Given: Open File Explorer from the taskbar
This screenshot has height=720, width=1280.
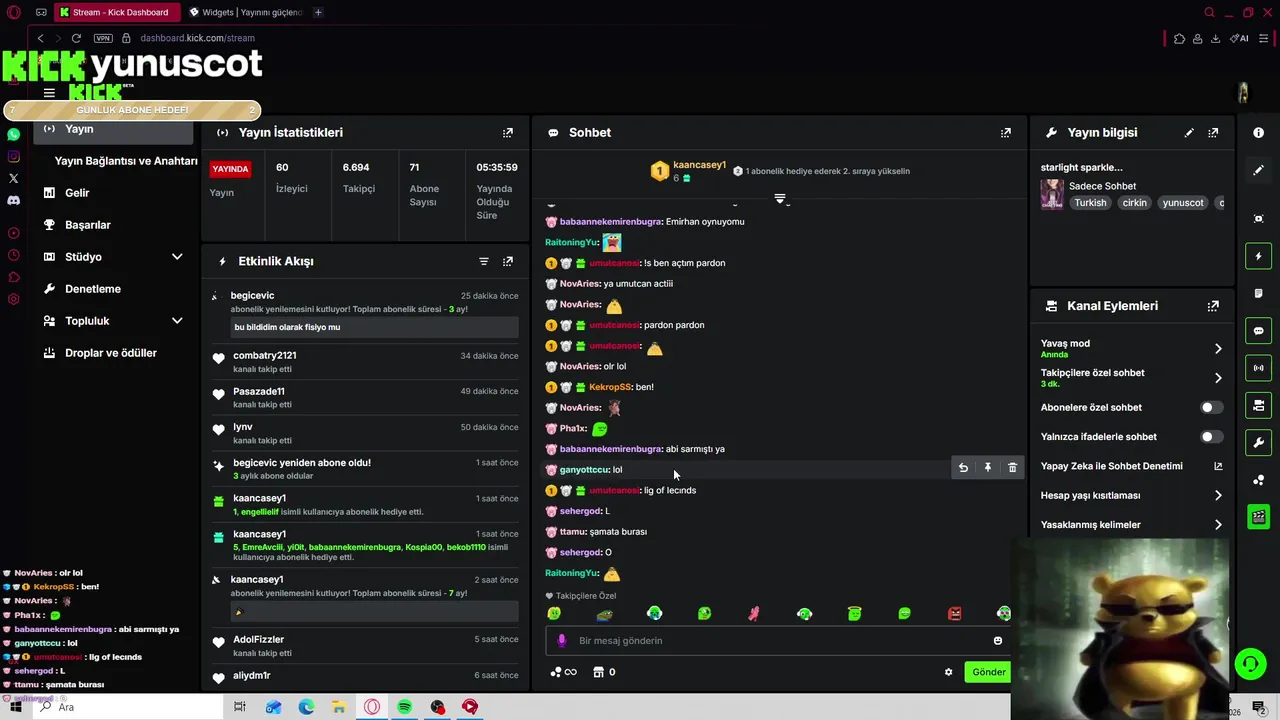Looking at the screenshot, I should click(x=339, y=707).
